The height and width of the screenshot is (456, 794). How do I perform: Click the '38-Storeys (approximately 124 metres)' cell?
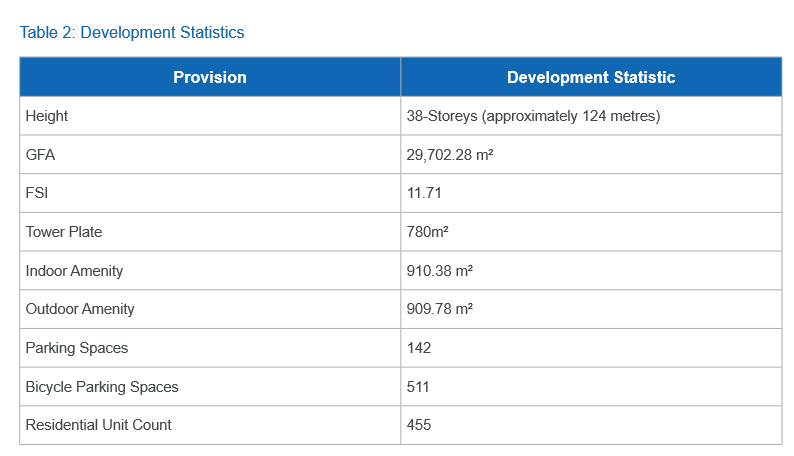tap(533, 116)
